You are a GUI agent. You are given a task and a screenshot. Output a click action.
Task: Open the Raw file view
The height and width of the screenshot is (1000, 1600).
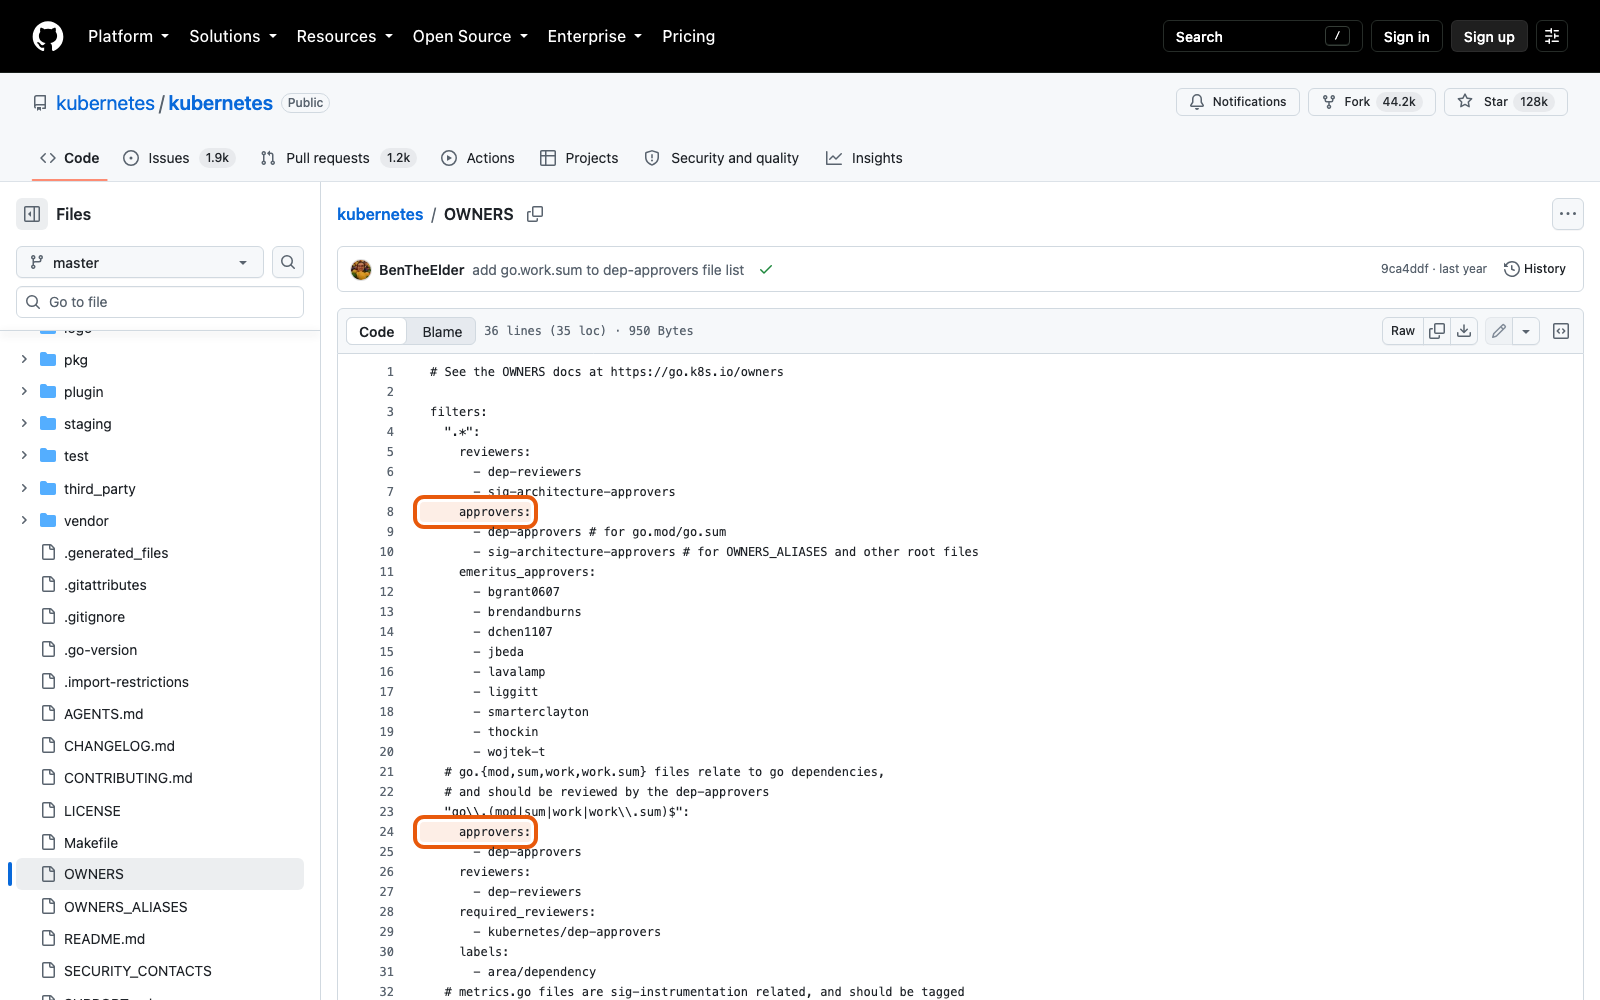tap(1403, 331)
